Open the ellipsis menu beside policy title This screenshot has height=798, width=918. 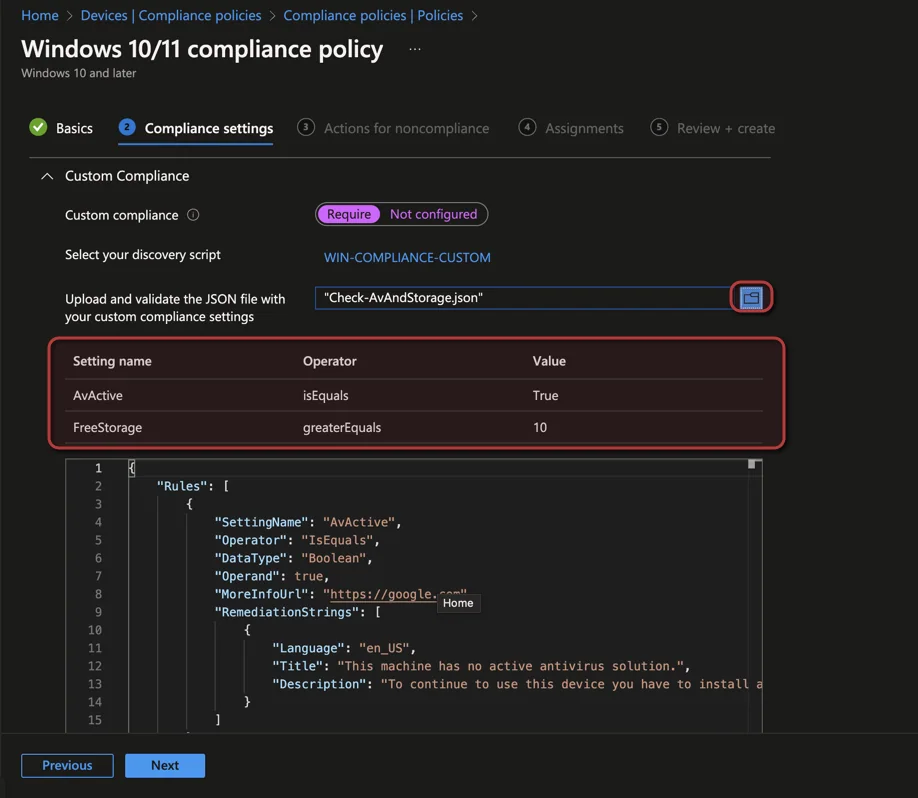415,49
